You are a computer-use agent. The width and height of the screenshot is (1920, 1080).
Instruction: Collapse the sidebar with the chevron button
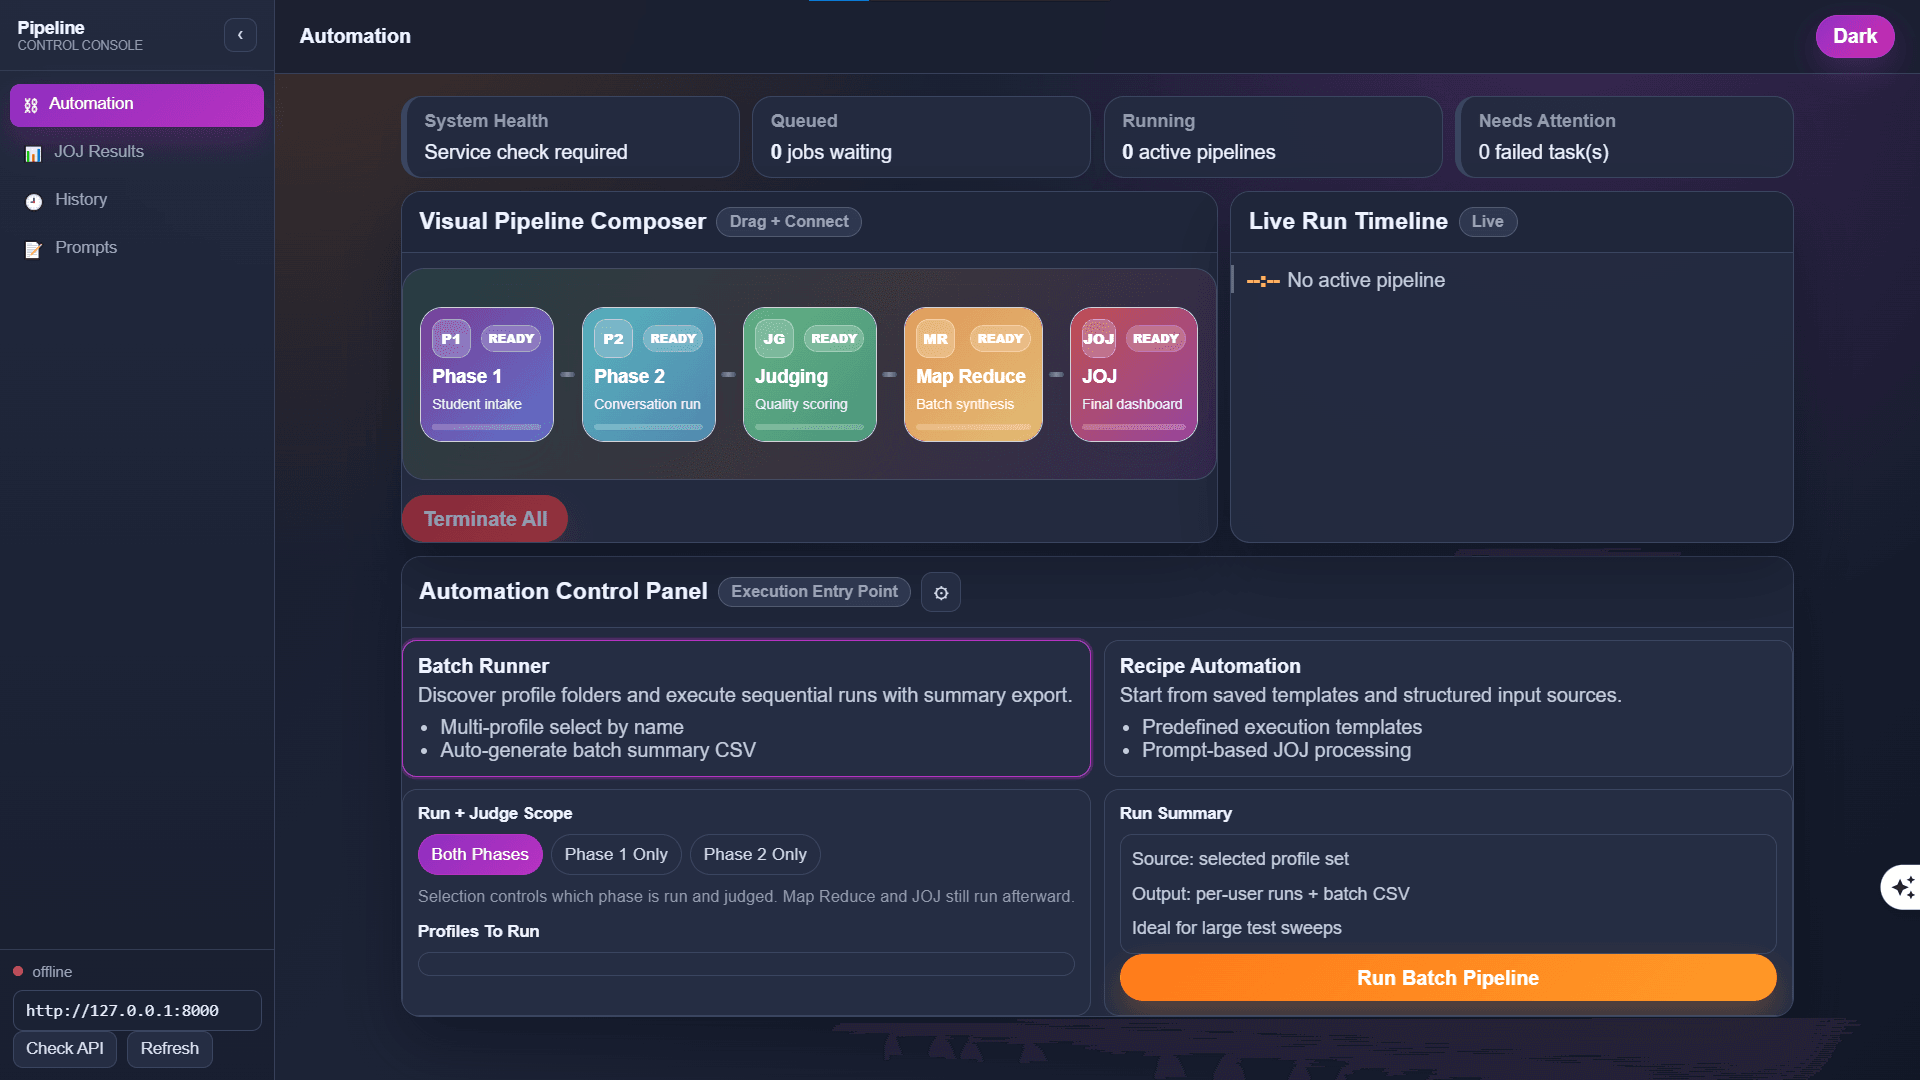coord(240,35)
